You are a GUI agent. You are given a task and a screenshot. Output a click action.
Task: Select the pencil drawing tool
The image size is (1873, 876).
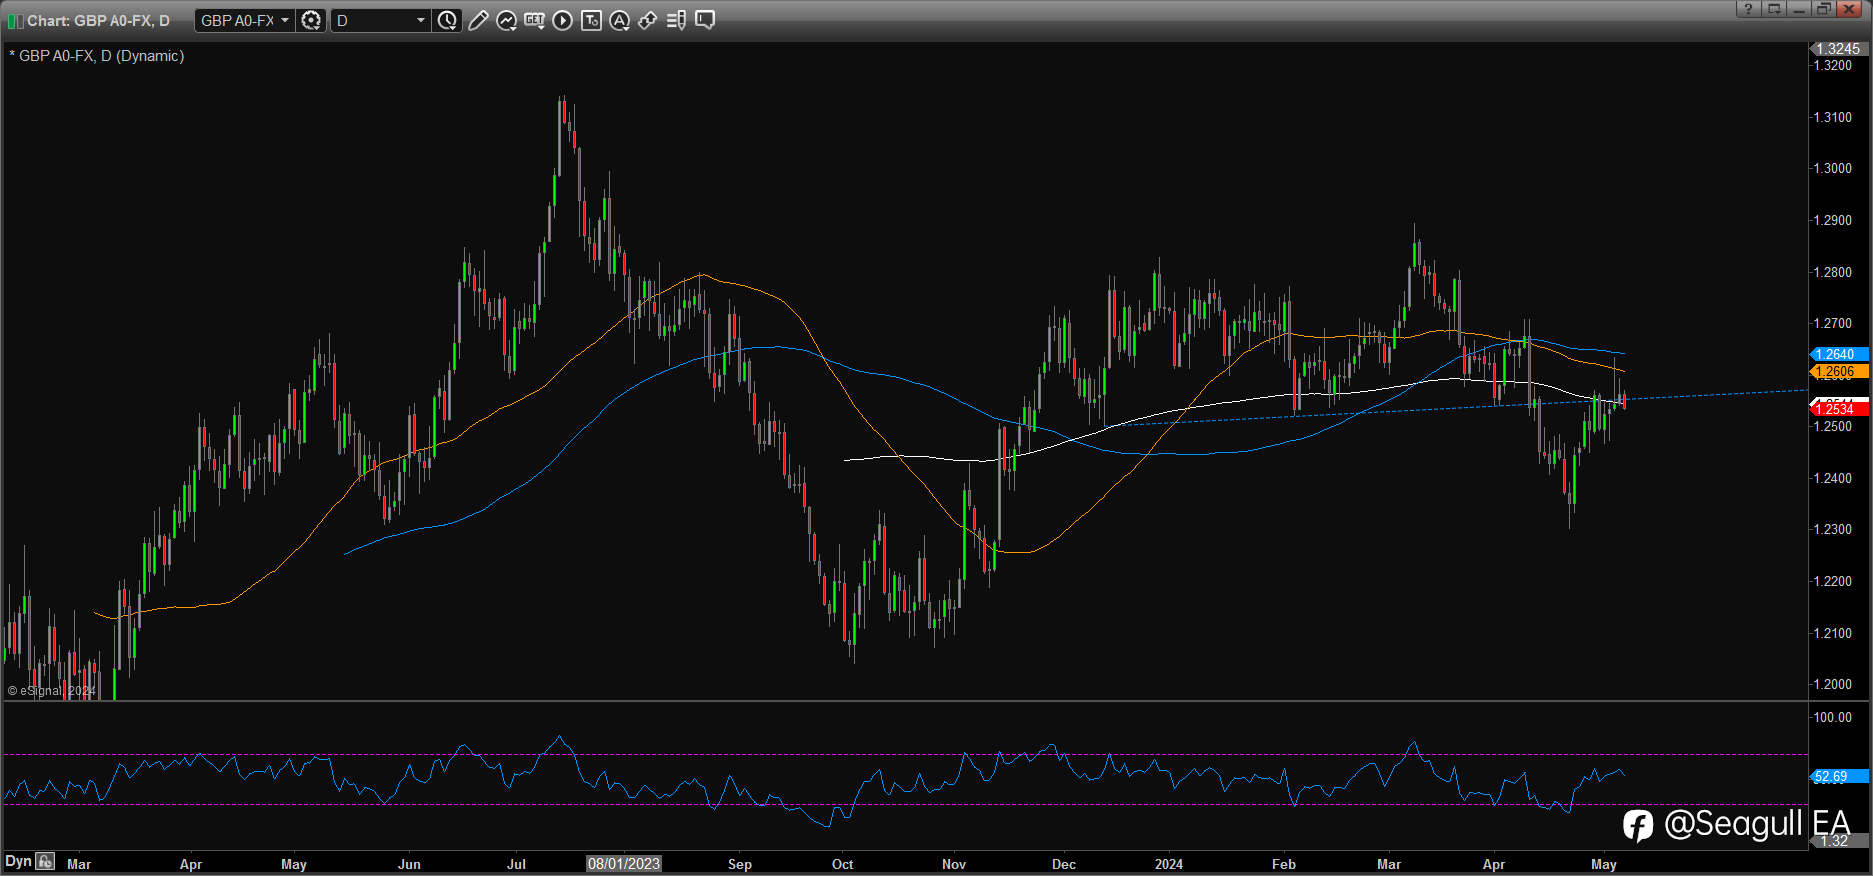(478, 20)
